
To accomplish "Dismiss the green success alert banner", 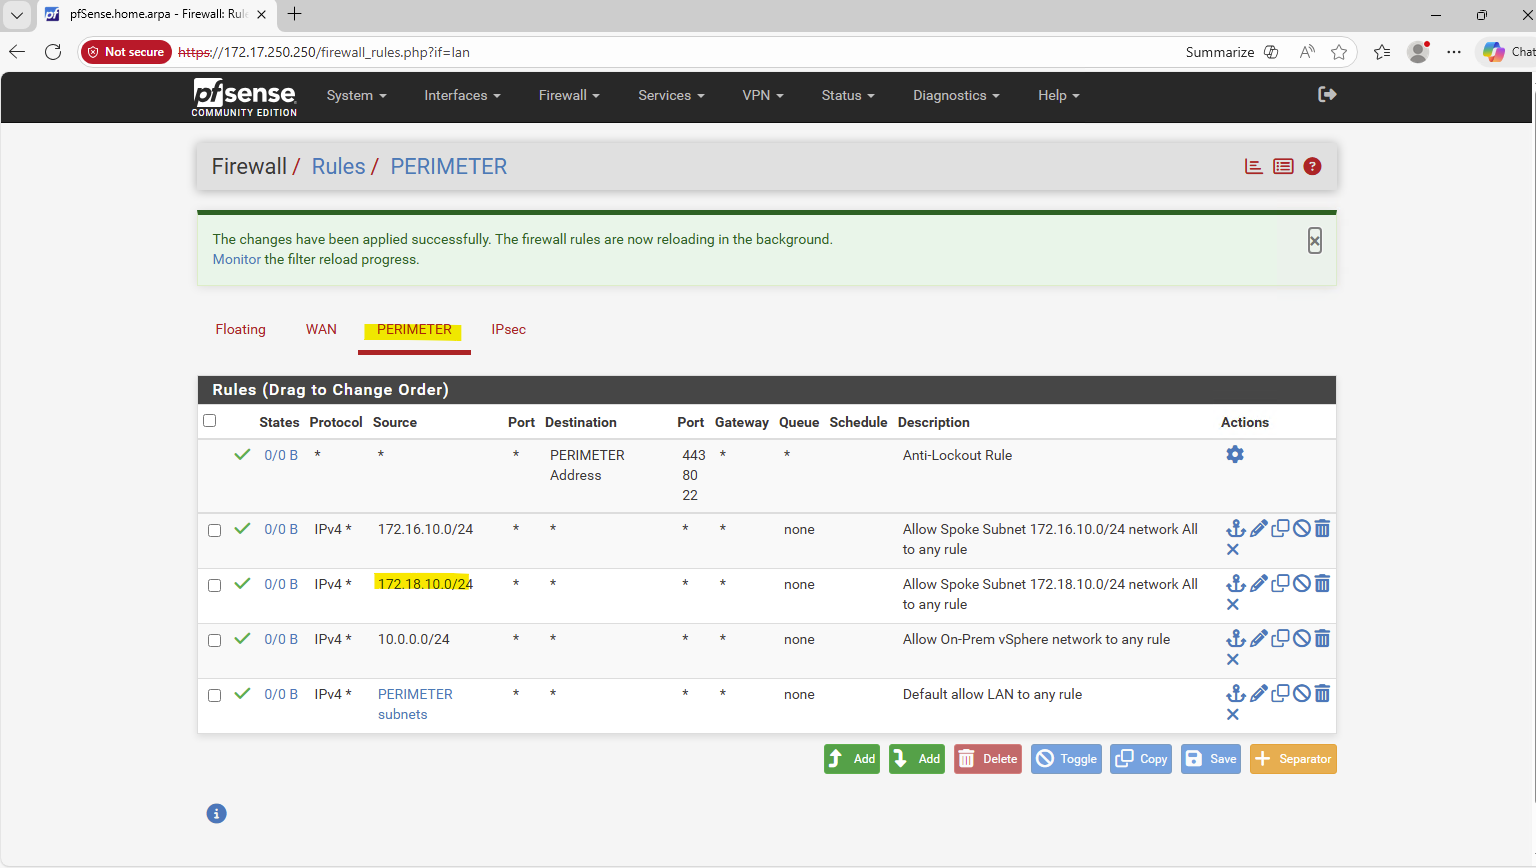I will coord(1314,241).
